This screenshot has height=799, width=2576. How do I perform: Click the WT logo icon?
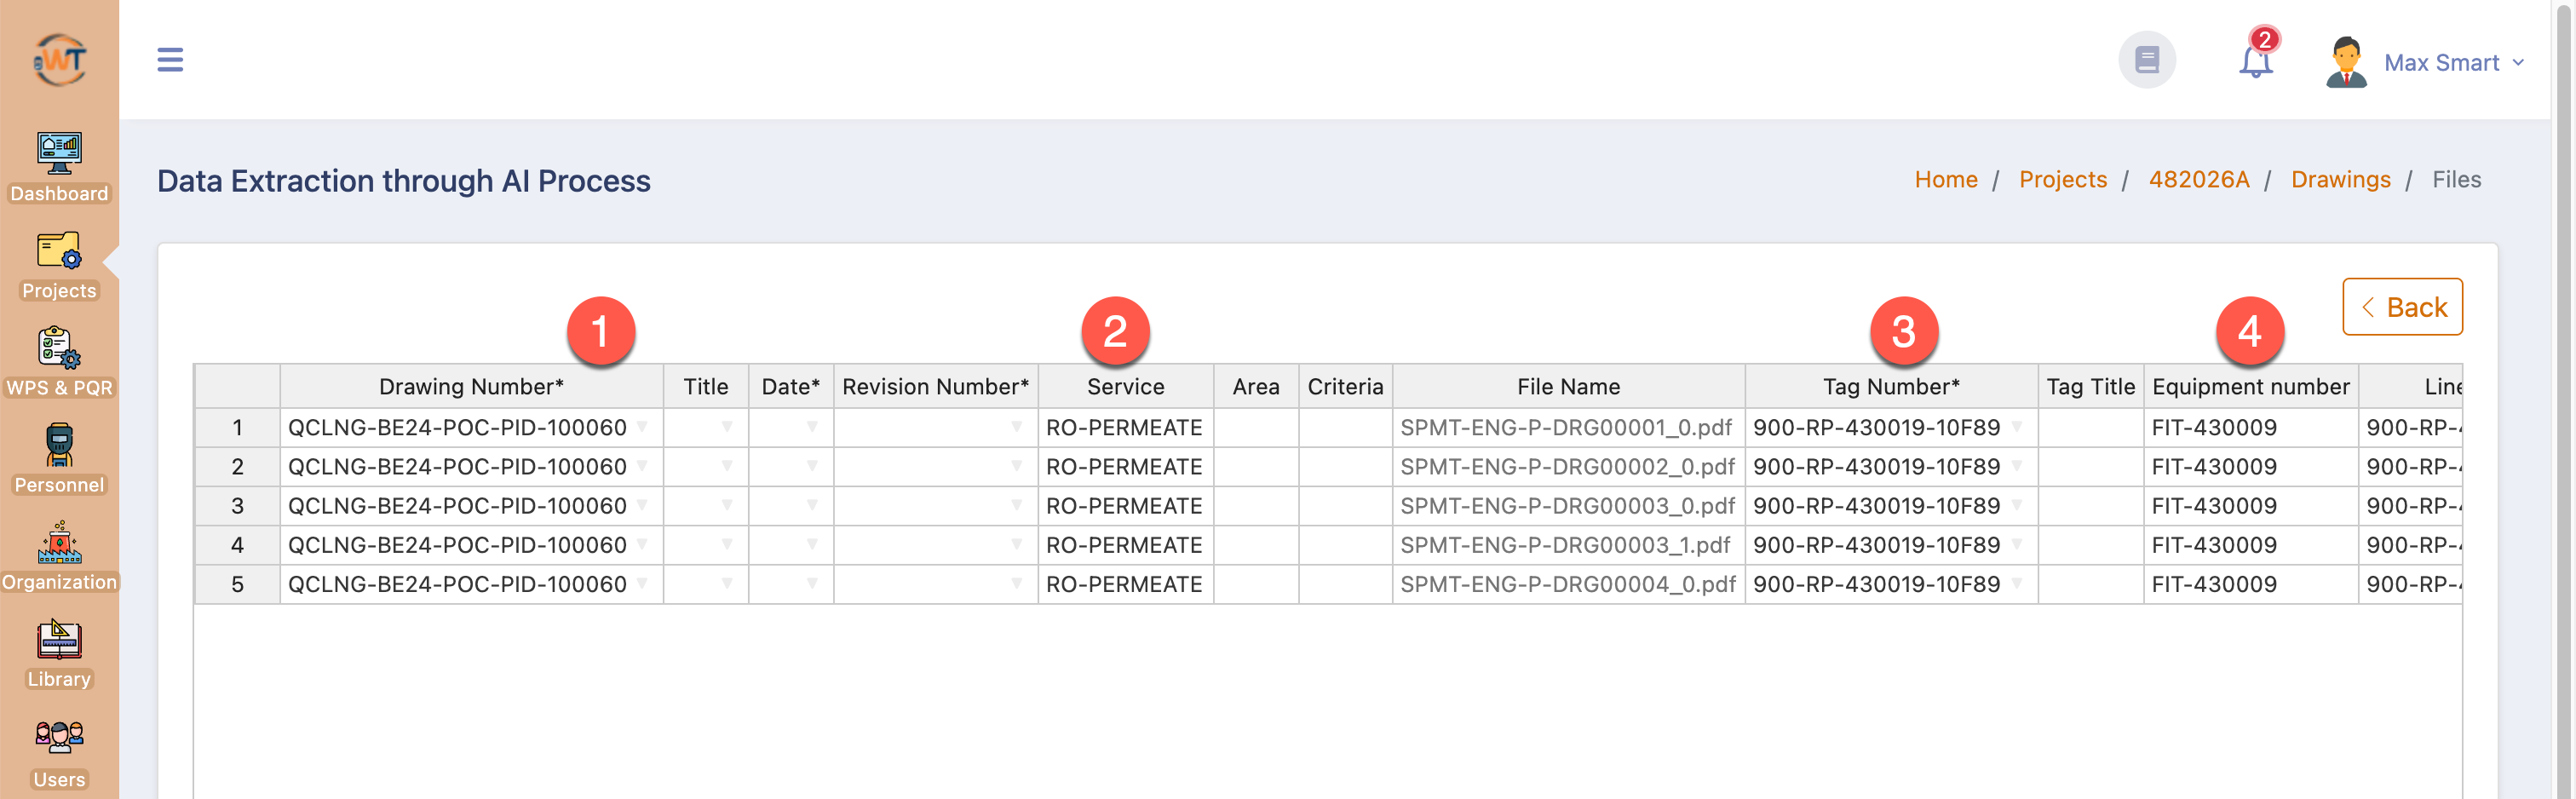tap(60, 60)
